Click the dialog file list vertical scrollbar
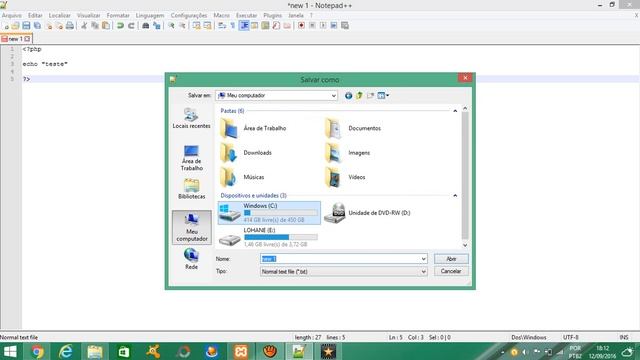This screenshot has width=640, height=360. point(465,176)
